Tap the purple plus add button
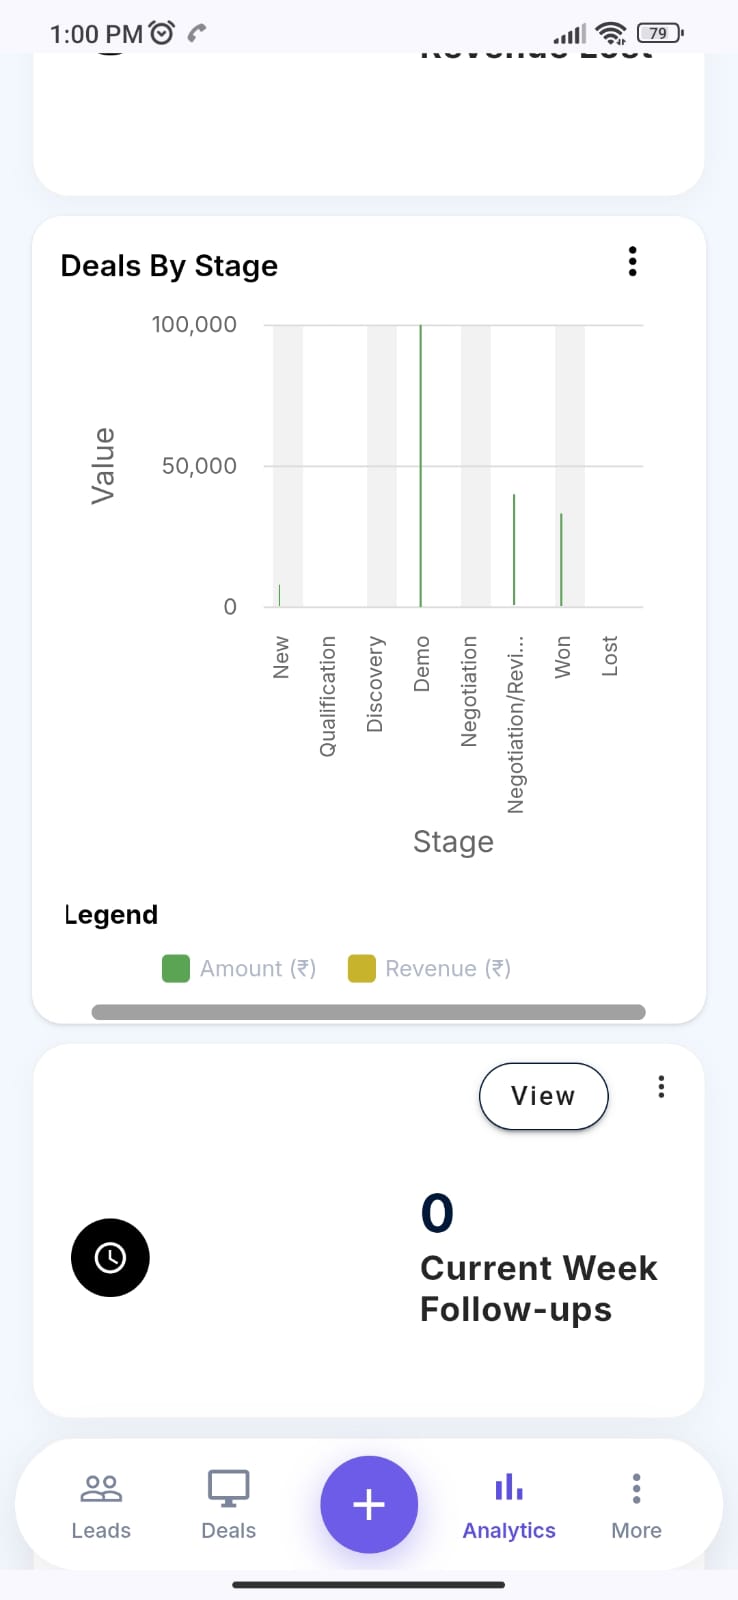Viewport: 738px width, 1600px height. 369,1505
